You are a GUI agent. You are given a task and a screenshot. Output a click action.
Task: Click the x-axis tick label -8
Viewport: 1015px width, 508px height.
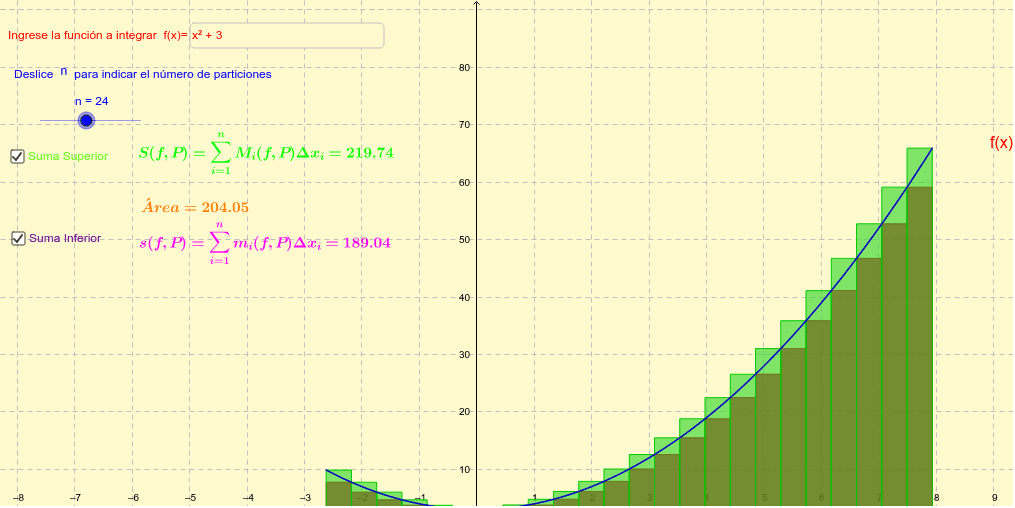20,498
